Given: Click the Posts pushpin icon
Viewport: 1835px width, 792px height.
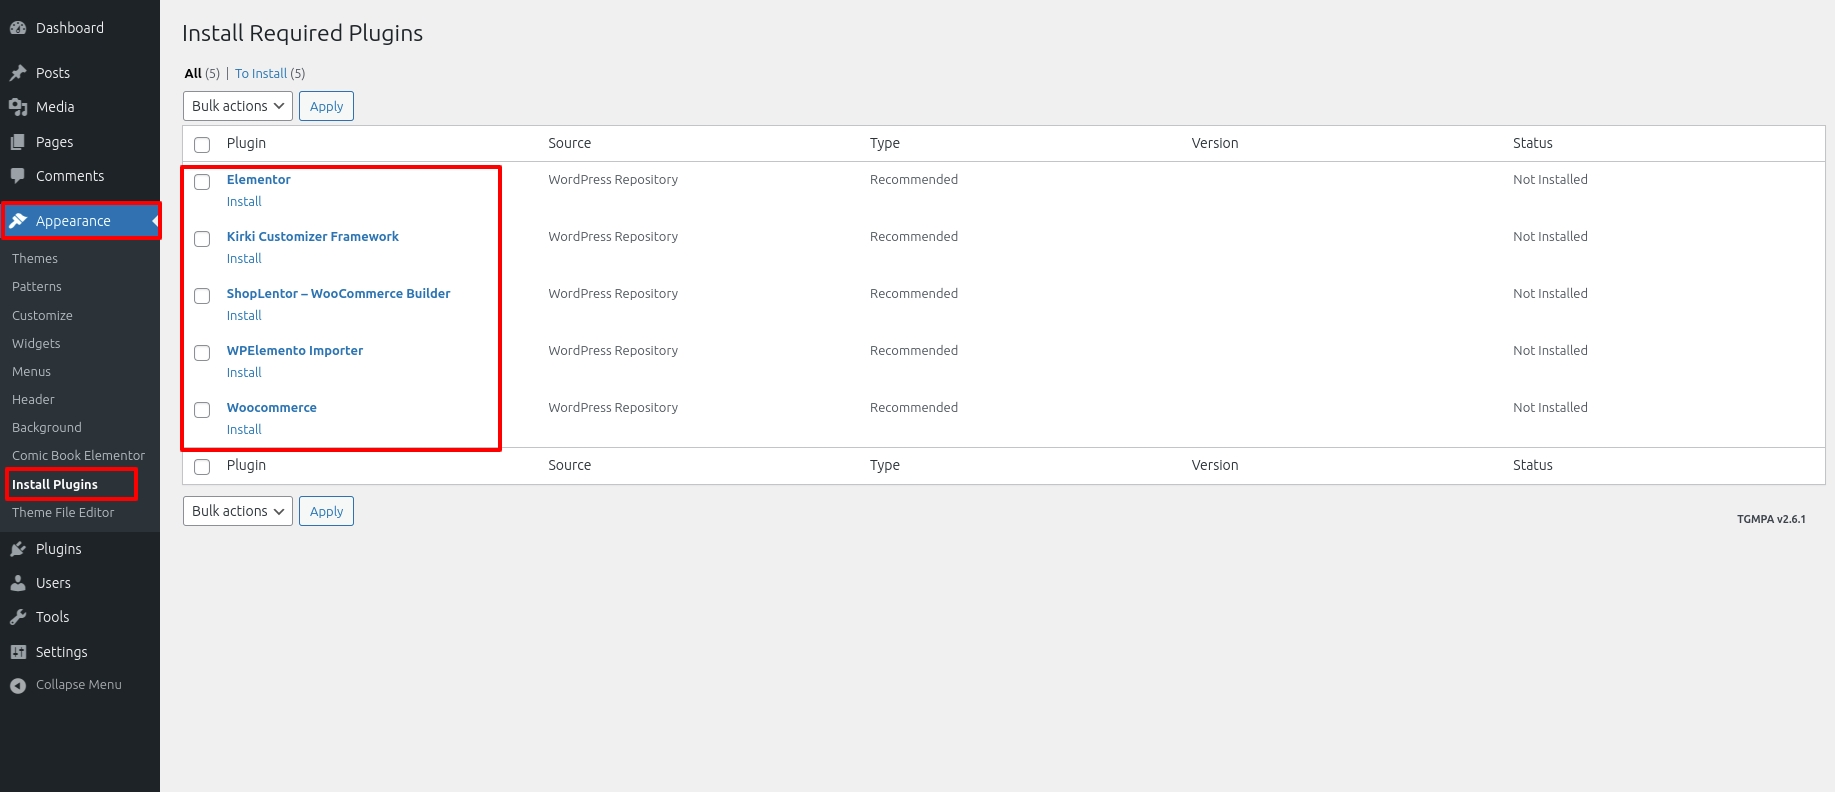Looking at the screenshot, I should coord(18,73).
